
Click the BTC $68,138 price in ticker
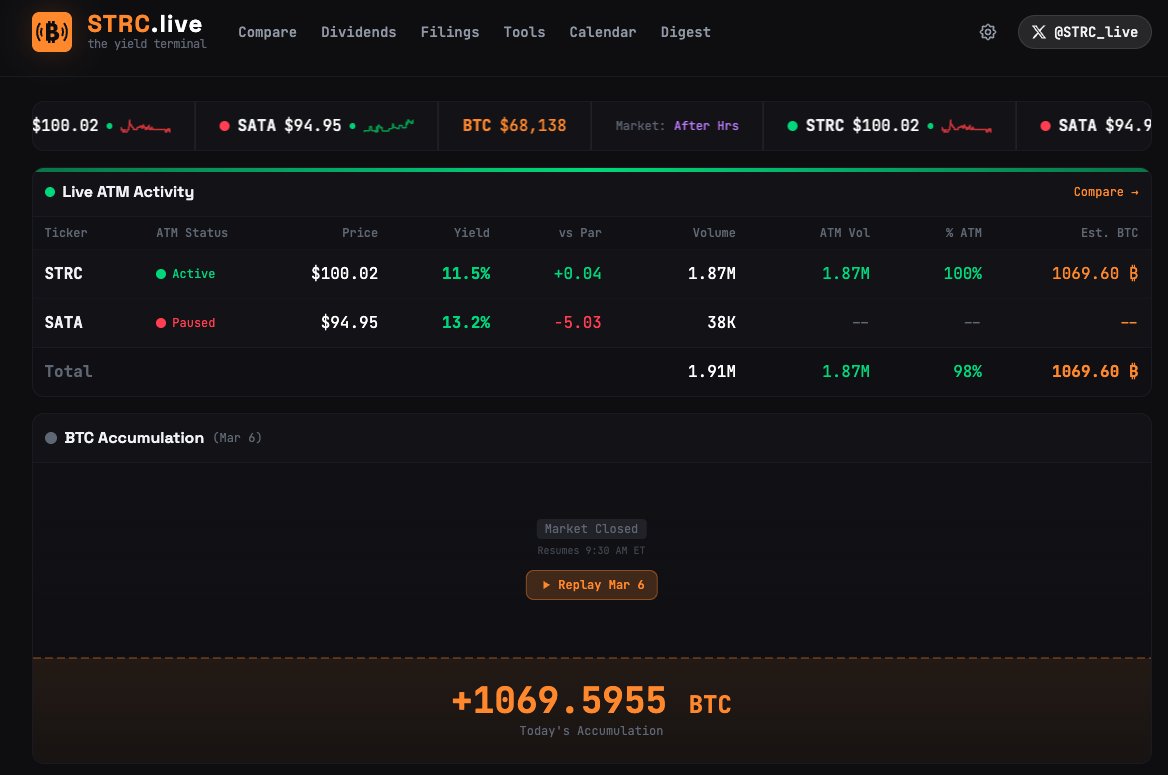click(514, 126)
